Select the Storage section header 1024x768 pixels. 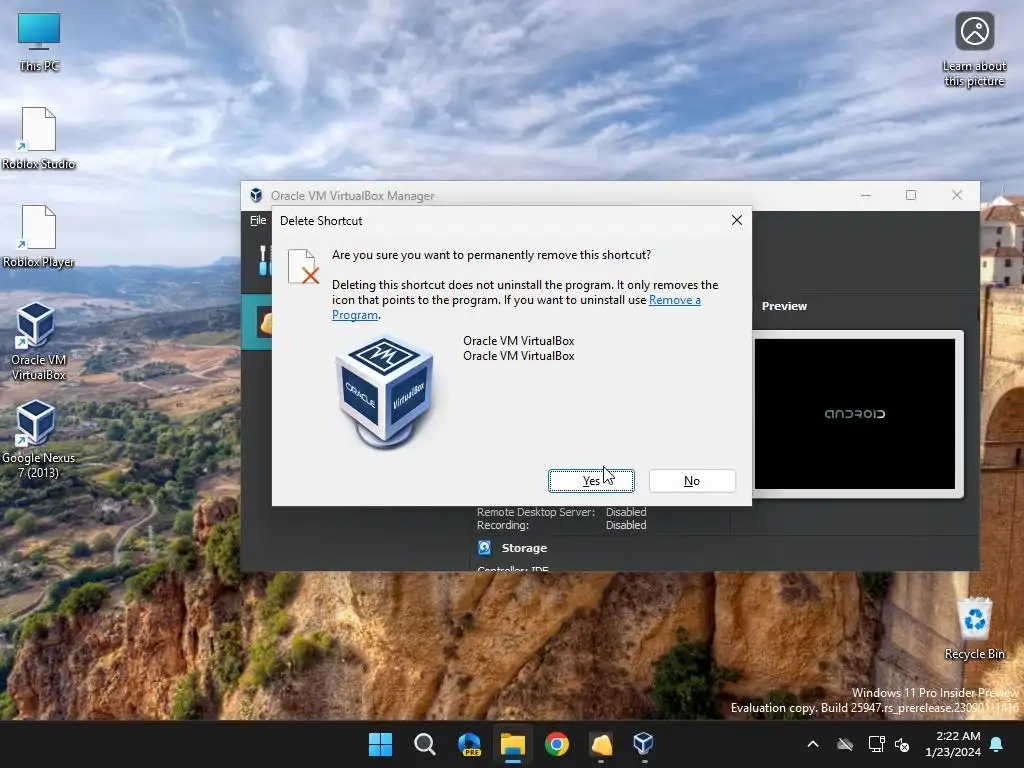tap(524, 548)
